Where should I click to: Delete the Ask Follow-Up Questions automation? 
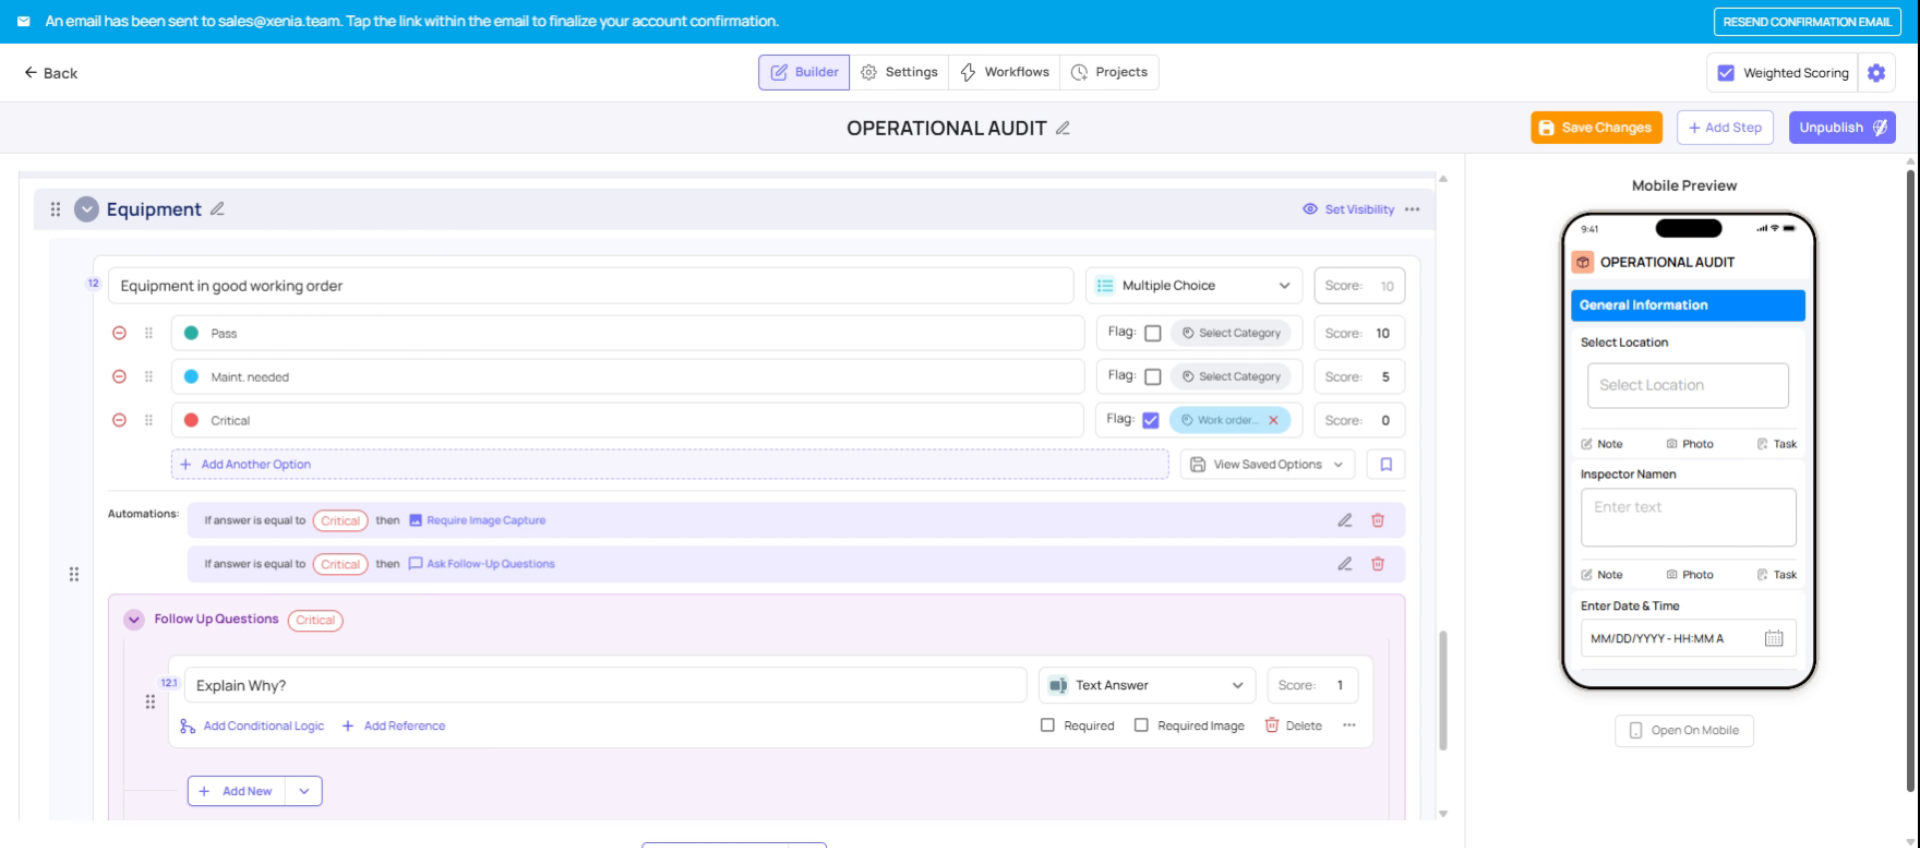point(1377,564)
